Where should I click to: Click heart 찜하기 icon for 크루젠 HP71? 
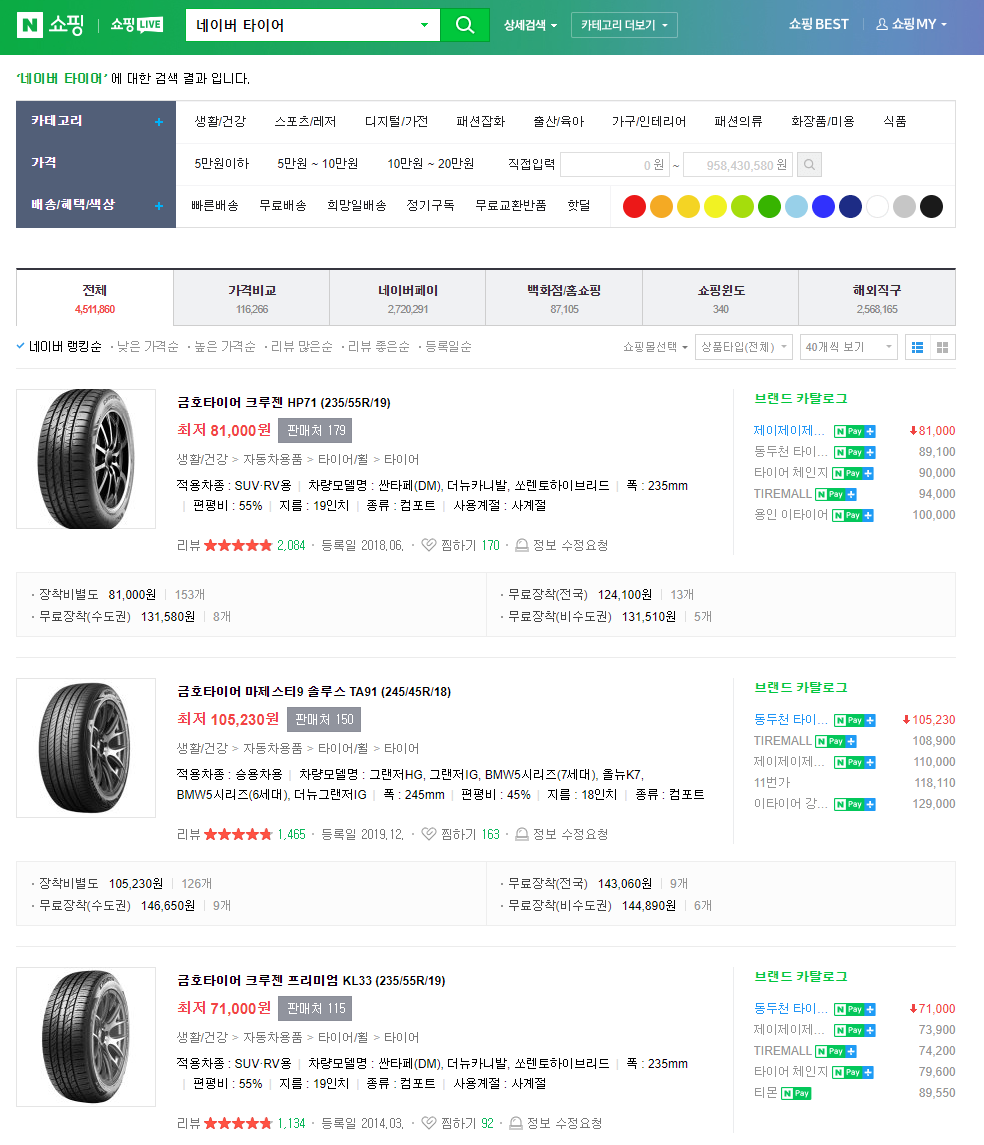point(428,545)
